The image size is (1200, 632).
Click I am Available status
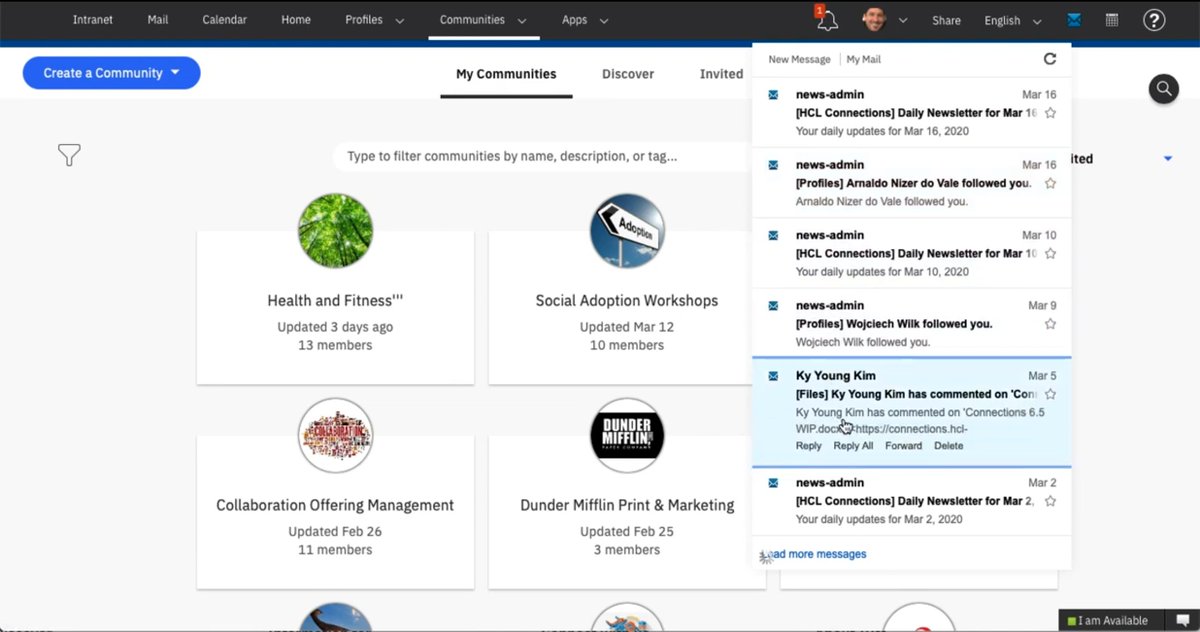coord(1111,621)
